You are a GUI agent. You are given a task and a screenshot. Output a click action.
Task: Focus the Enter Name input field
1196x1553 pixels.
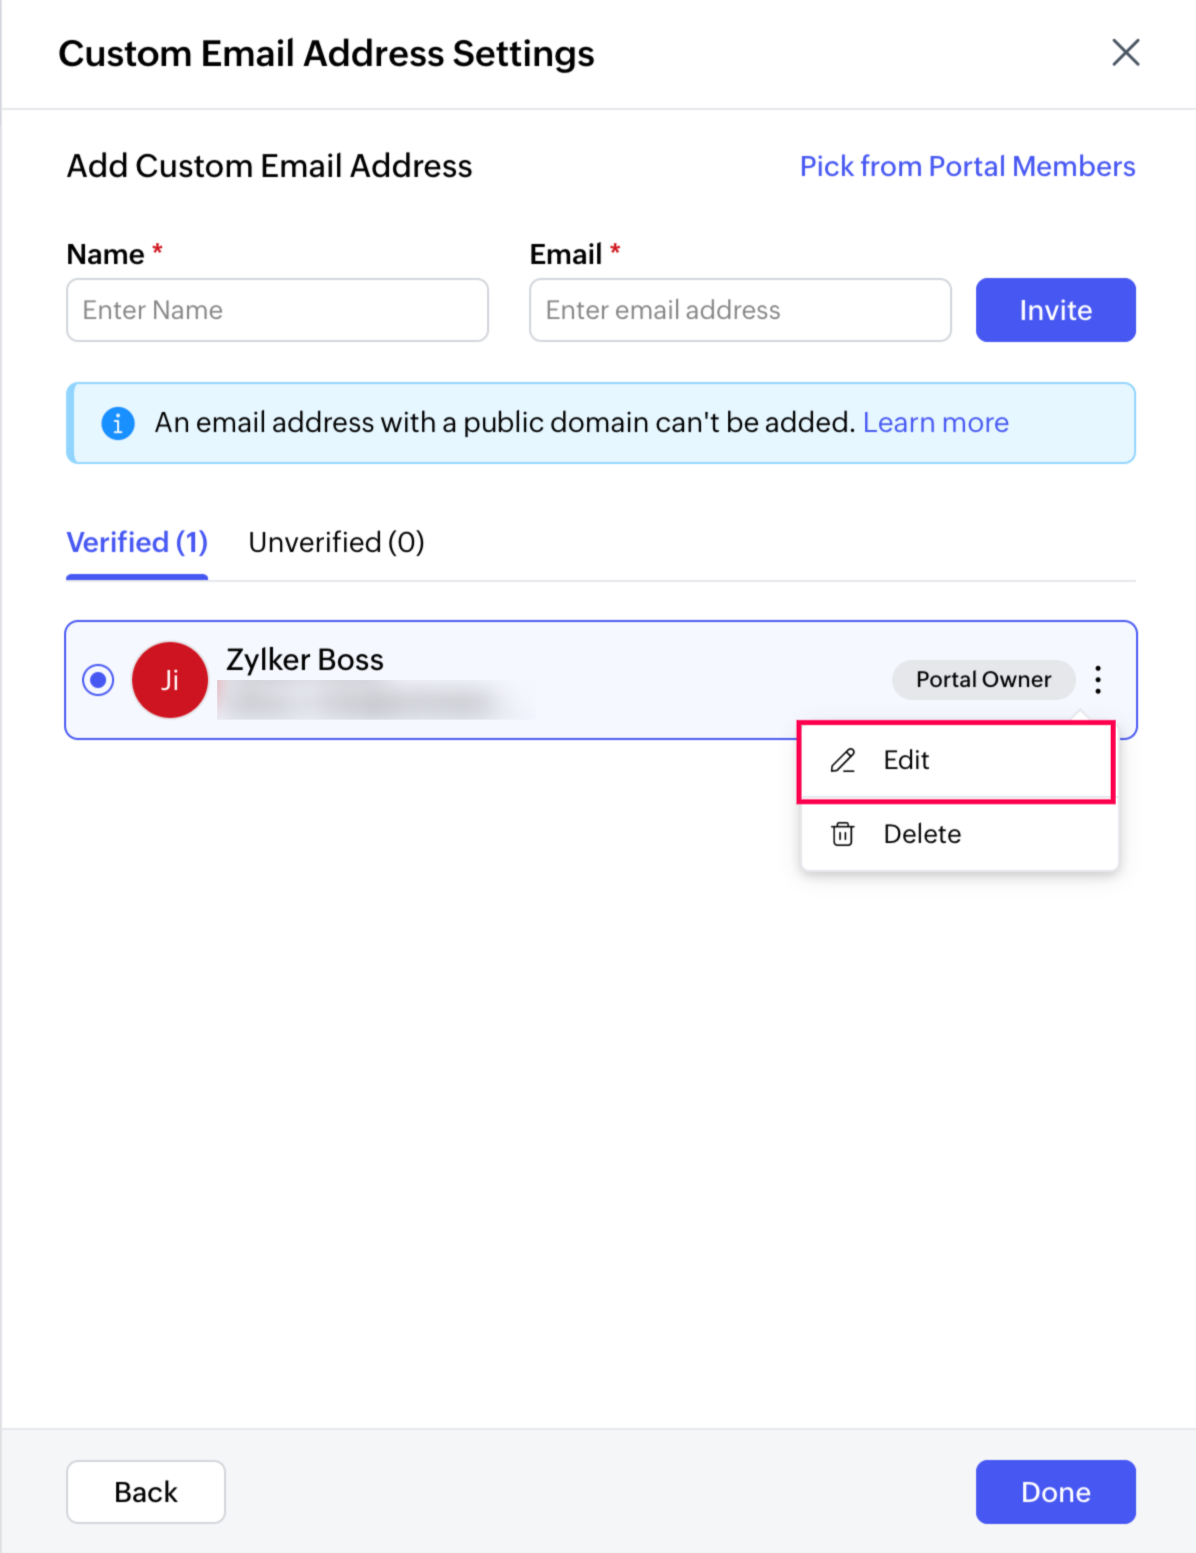(277, 310)
